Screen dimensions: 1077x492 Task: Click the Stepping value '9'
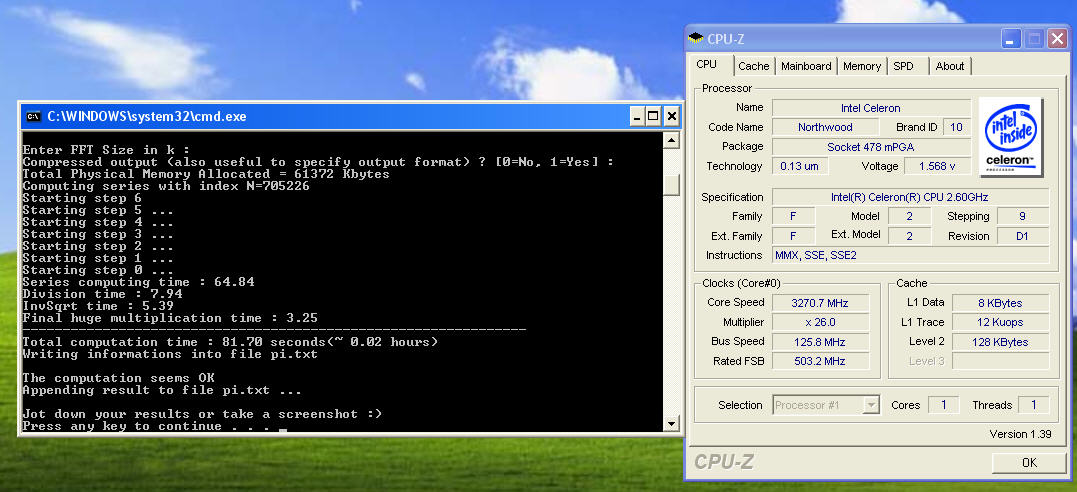(x=1023, y=216)
